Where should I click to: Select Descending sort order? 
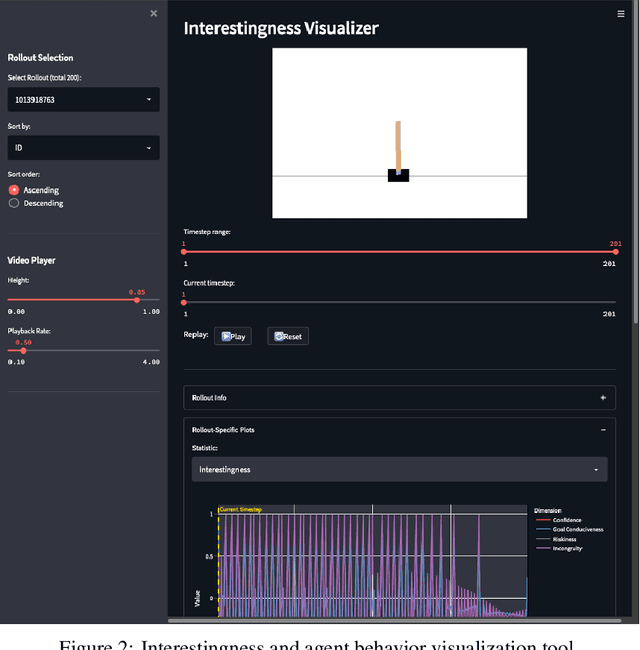14,203
